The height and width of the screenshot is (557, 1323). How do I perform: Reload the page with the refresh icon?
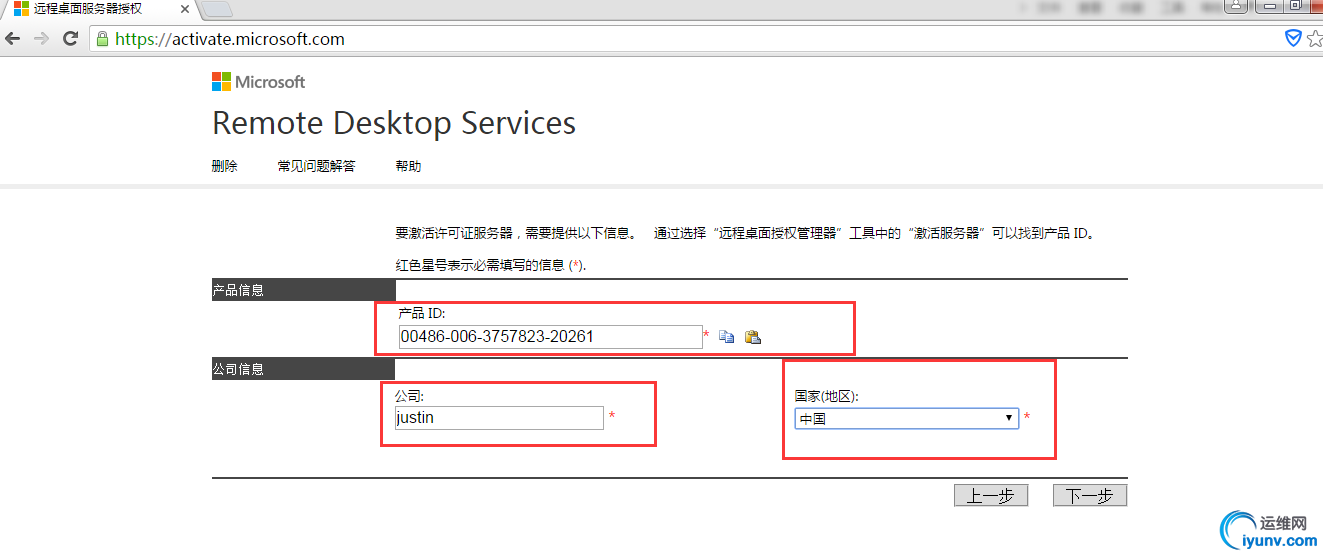point(70,39)
